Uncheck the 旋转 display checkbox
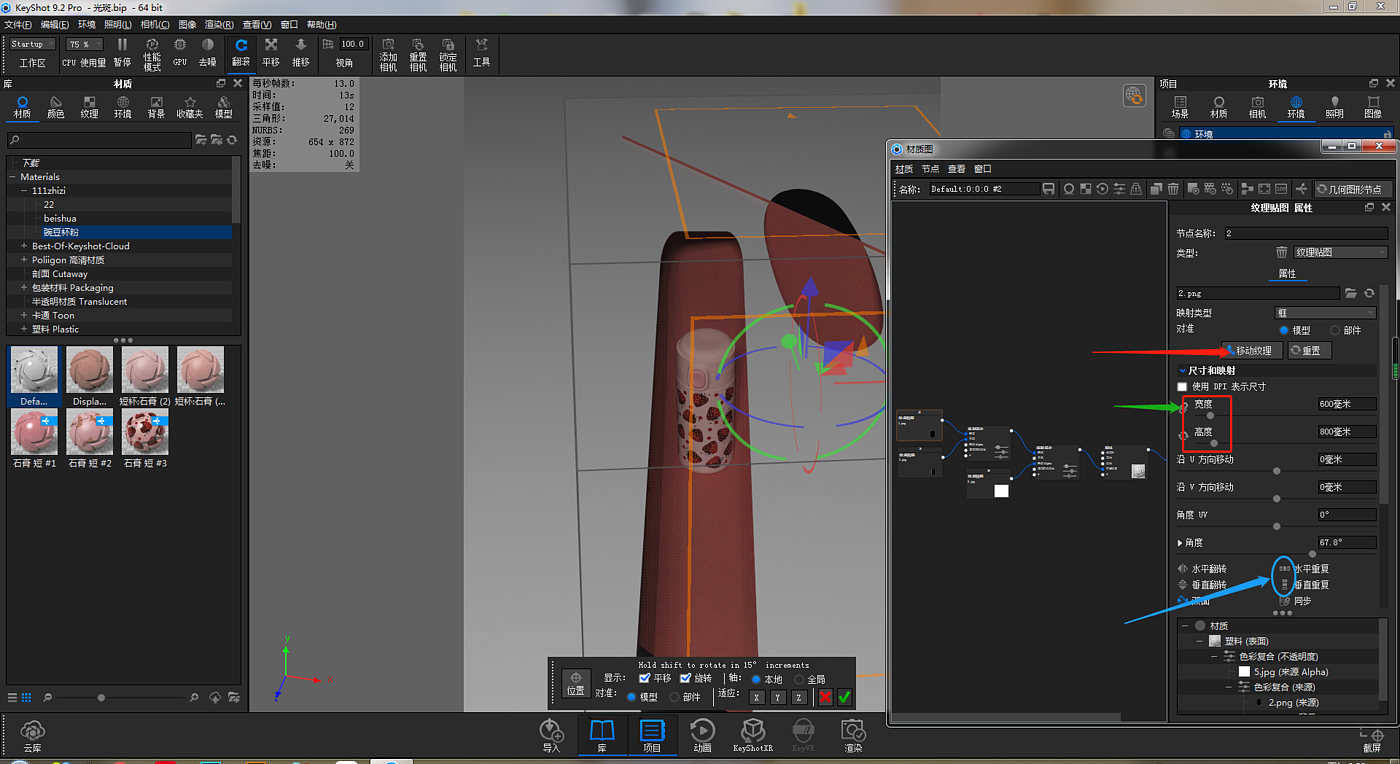The image size is (1400, 764). [x=686, y=679]
